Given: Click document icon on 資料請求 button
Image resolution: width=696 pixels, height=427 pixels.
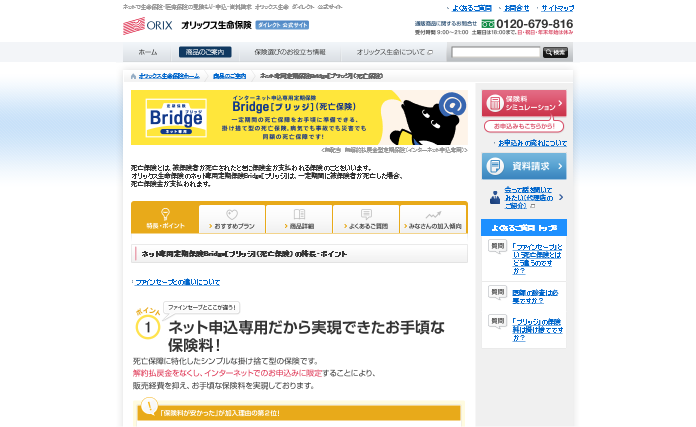Looking at the screenshot, I should tap(494, 166).
